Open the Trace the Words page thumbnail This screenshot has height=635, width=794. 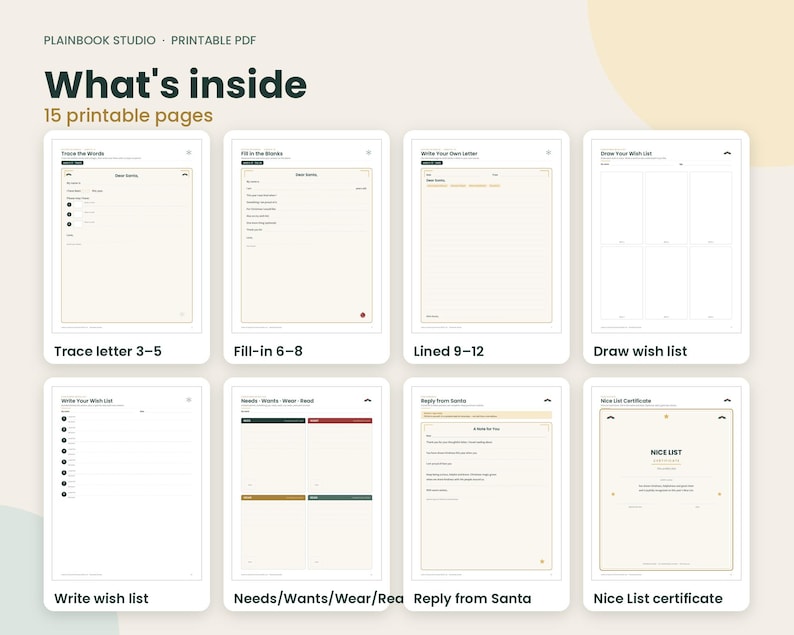127,236
